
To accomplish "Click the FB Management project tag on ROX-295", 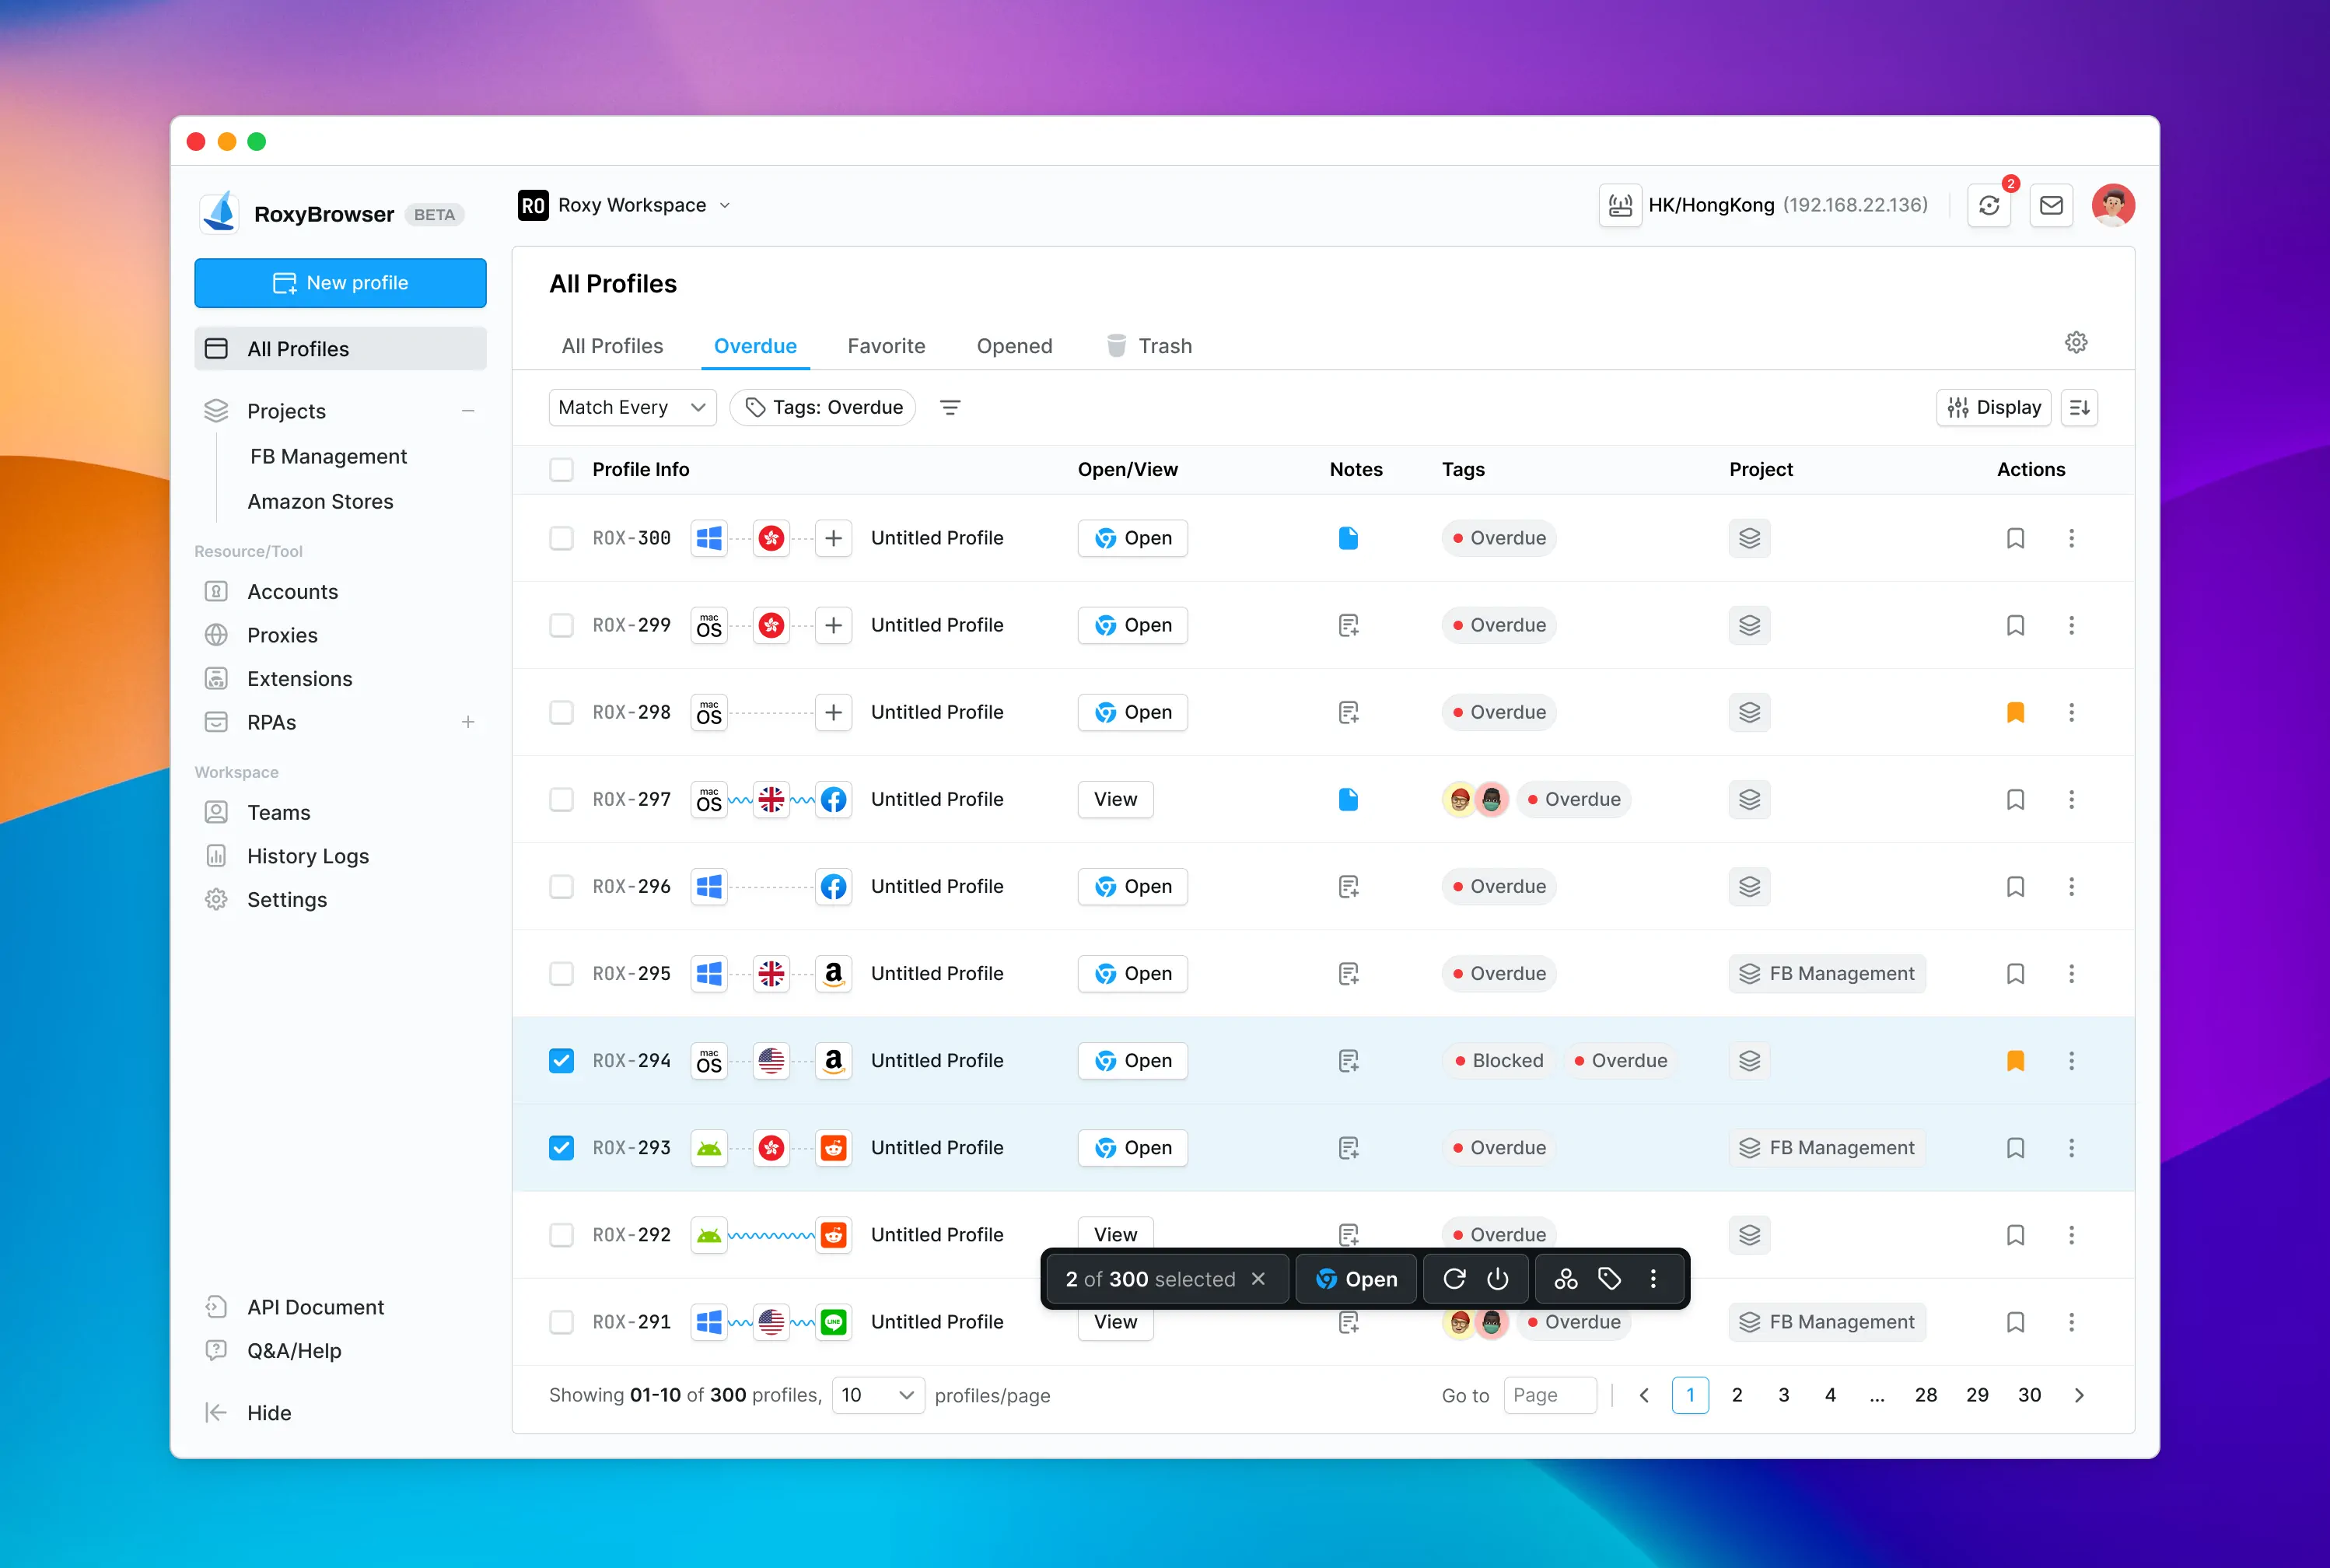I will [1827, 973].
